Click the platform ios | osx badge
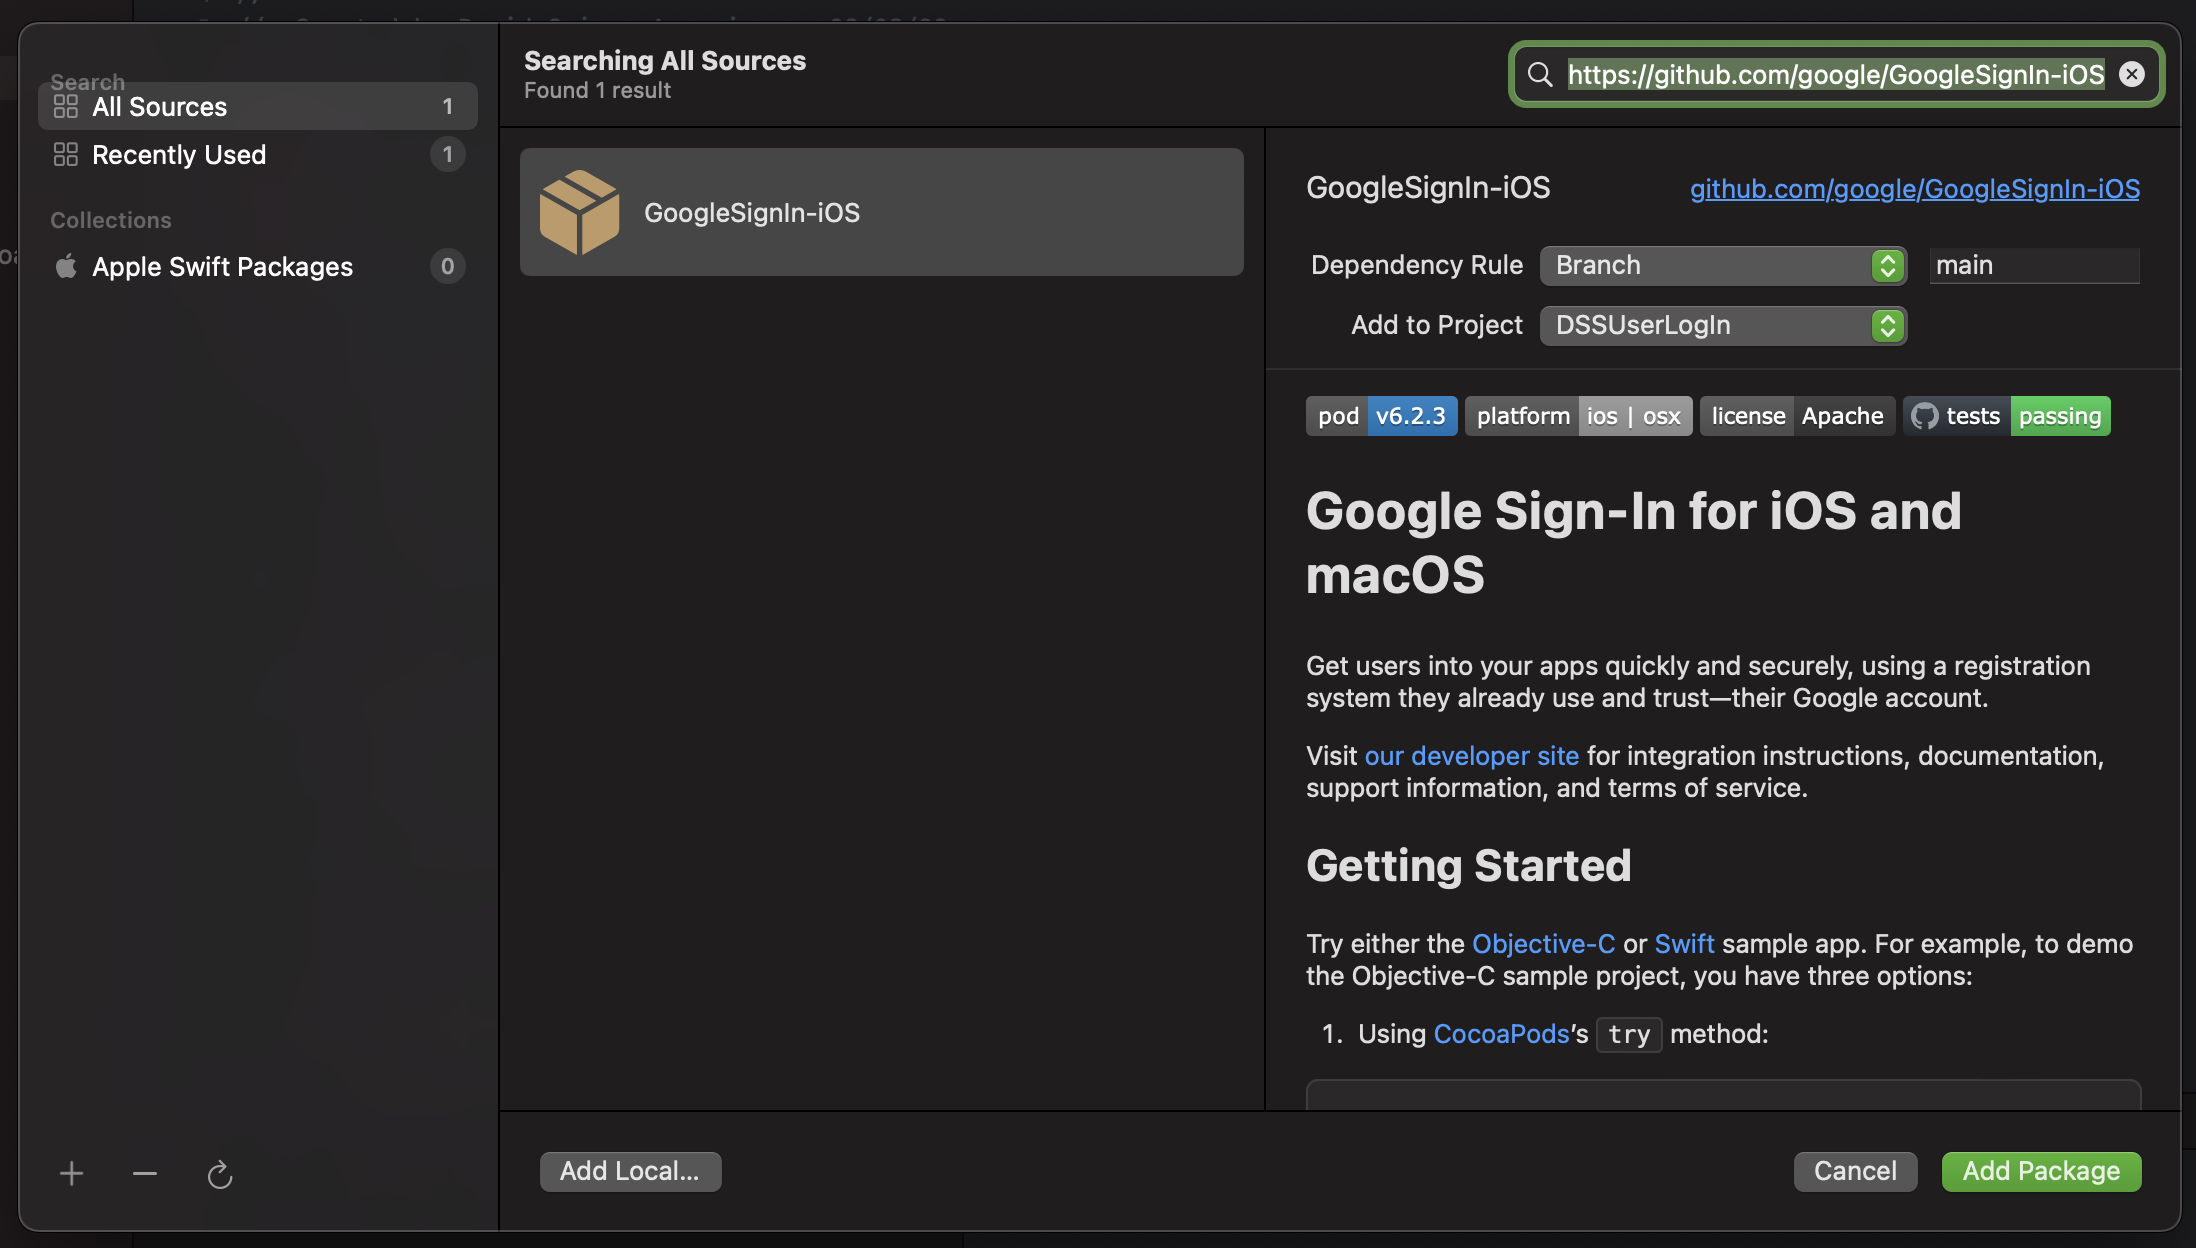The height and width of the screenshot is (1248, 2196). (x=1578, y=416)
